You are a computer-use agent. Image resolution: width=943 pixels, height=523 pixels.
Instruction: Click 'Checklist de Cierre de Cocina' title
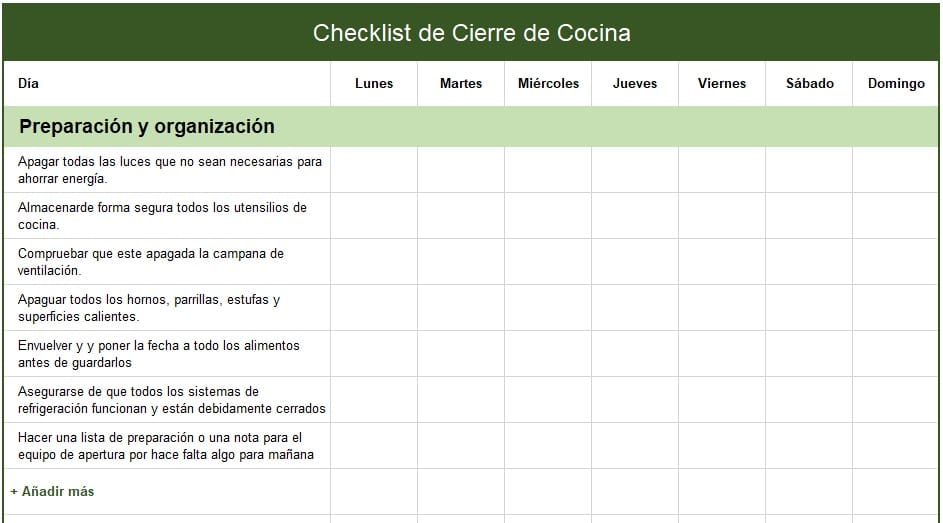pos(471,33)
